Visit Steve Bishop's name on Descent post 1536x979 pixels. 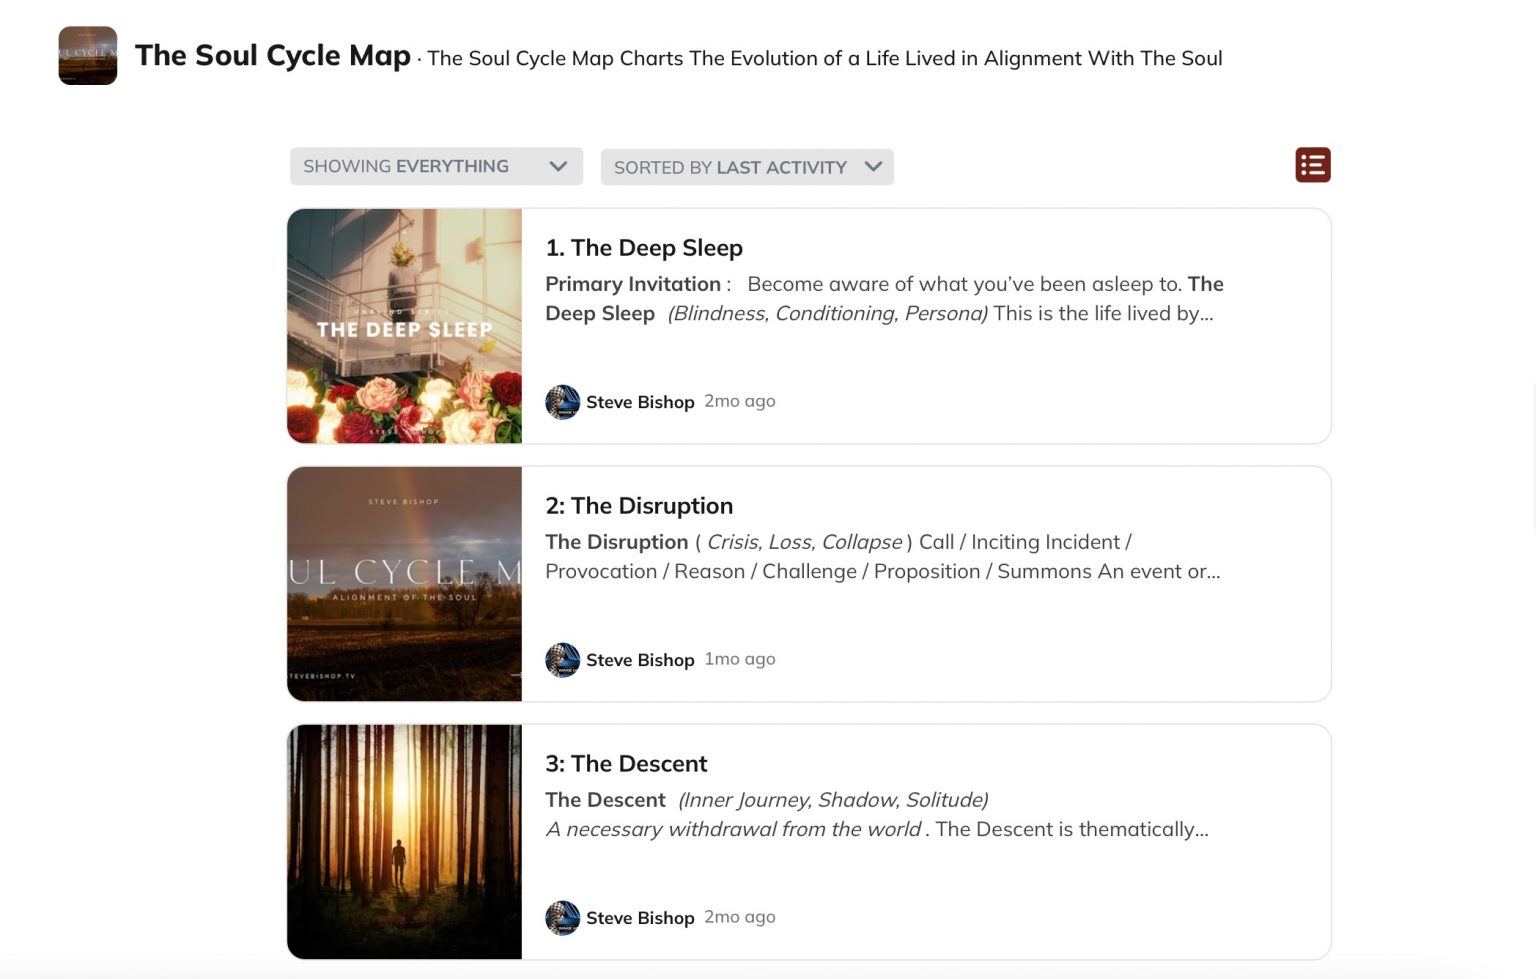coord(640,918)
